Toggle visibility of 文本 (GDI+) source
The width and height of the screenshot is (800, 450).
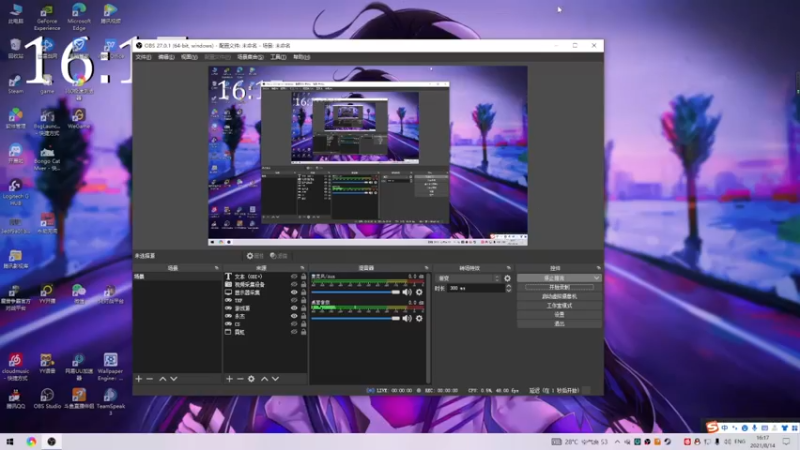(294, 277)
